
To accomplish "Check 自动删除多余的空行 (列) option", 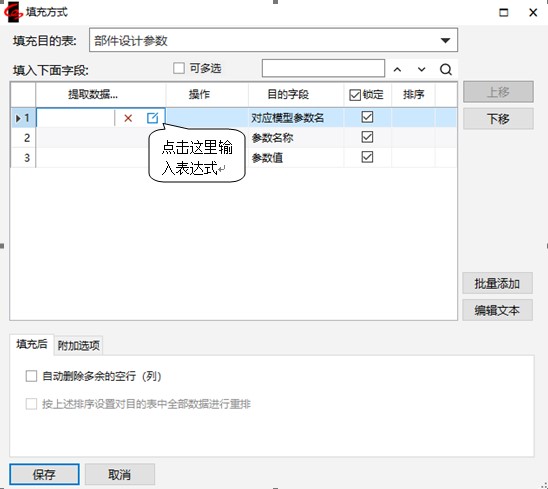I will tap(31, 376).
